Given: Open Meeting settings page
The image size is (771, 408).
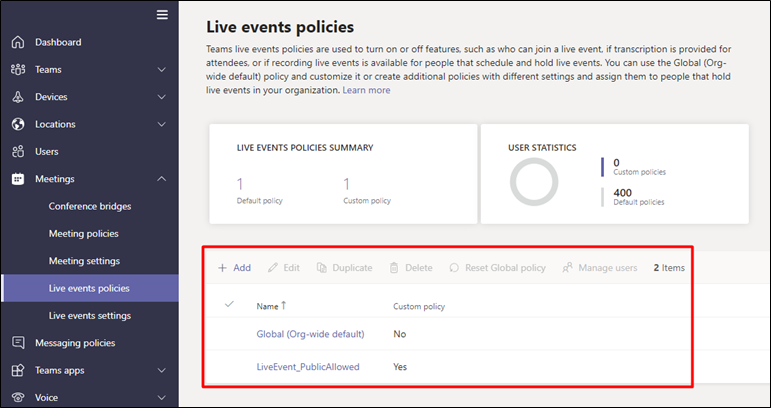Looking at the screenshot, I should [x=84, y=261].
